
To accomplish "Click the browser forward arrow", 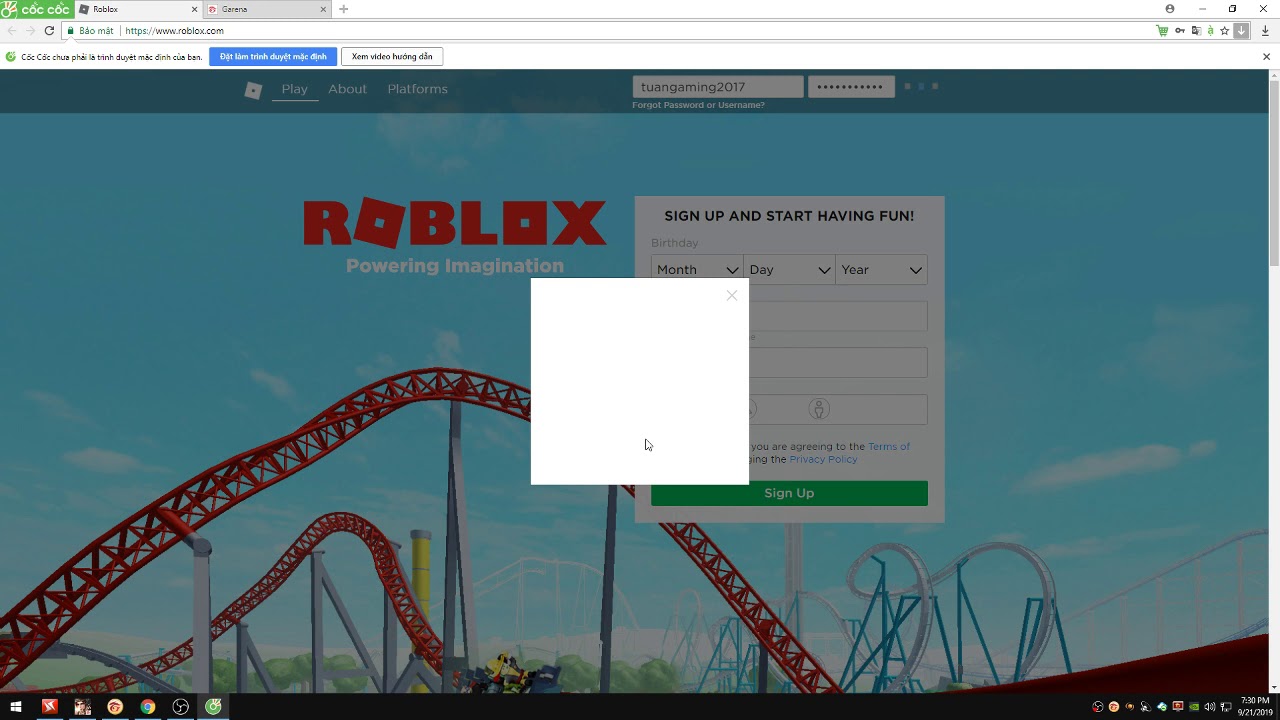I will click(30, 31).
